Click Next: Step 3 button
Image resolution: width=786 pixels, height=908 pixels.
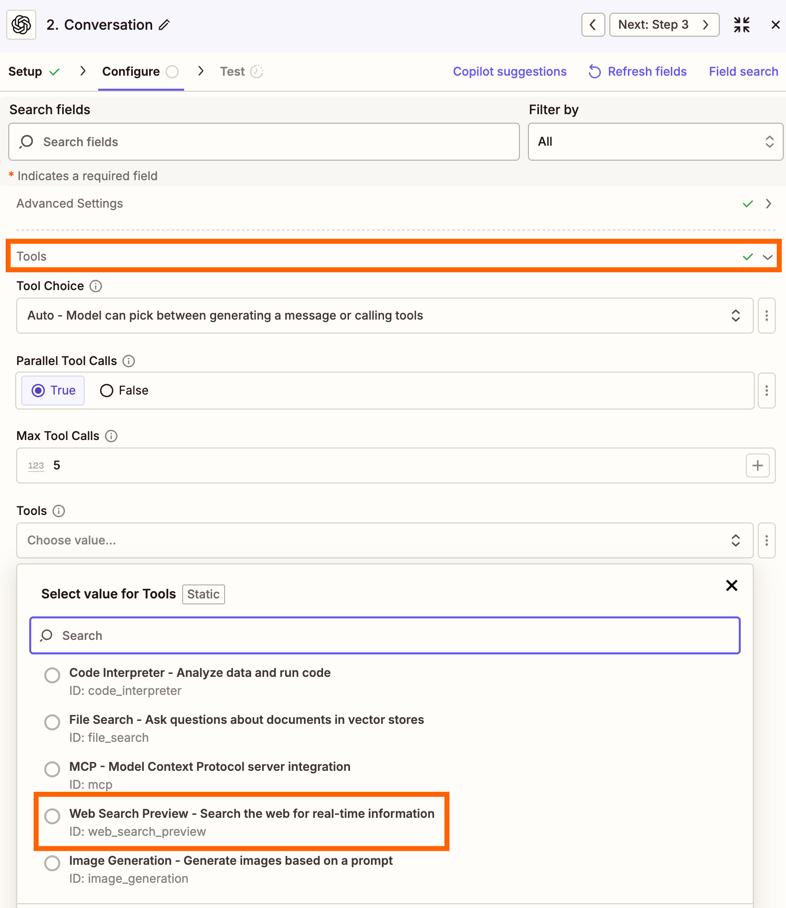[x=664, y=25]
